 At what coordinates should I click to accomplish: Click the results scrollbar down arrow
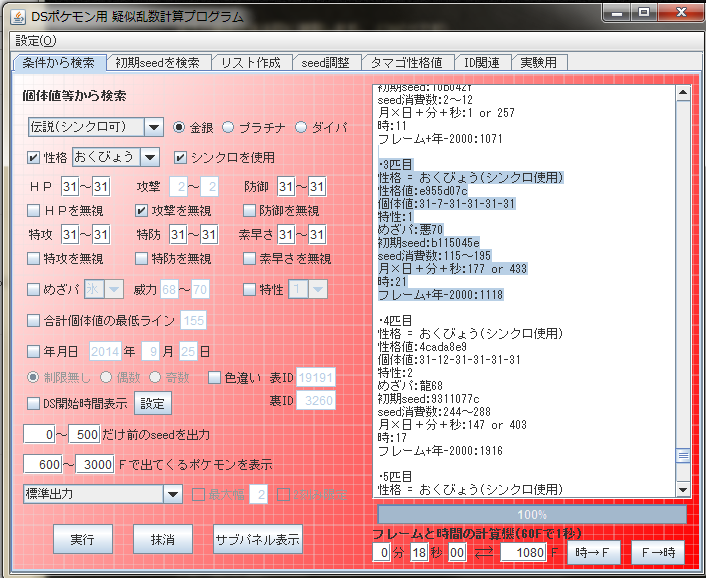tap(683, 490)
